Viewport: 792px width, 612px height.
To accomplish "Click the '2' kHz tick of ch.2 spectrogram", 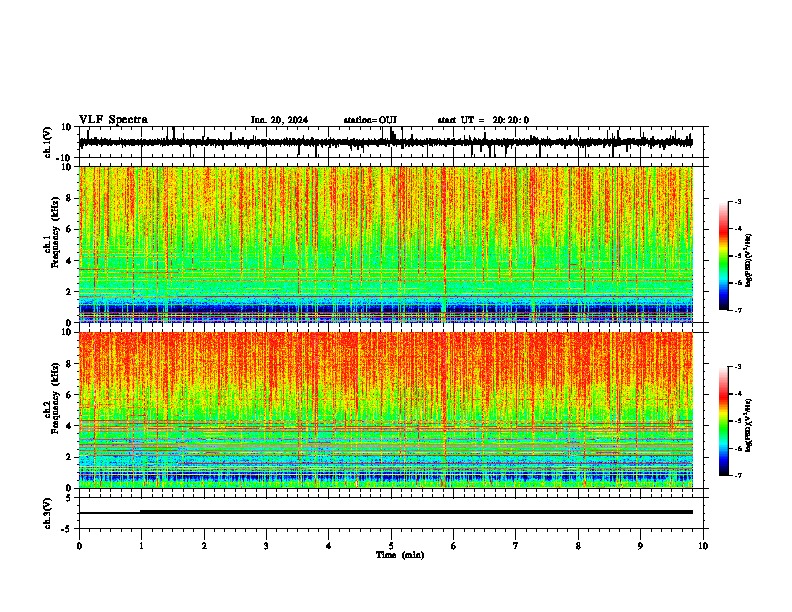I will click(69, 457).
